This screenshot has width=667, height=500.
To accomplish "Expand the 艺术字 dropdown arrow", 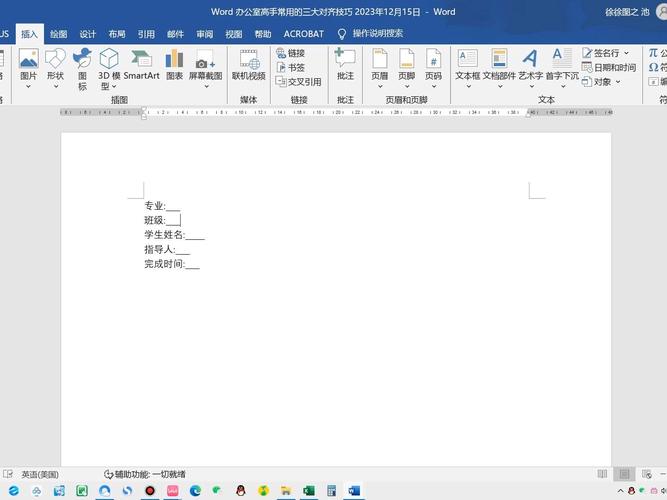I will (531, 86).
